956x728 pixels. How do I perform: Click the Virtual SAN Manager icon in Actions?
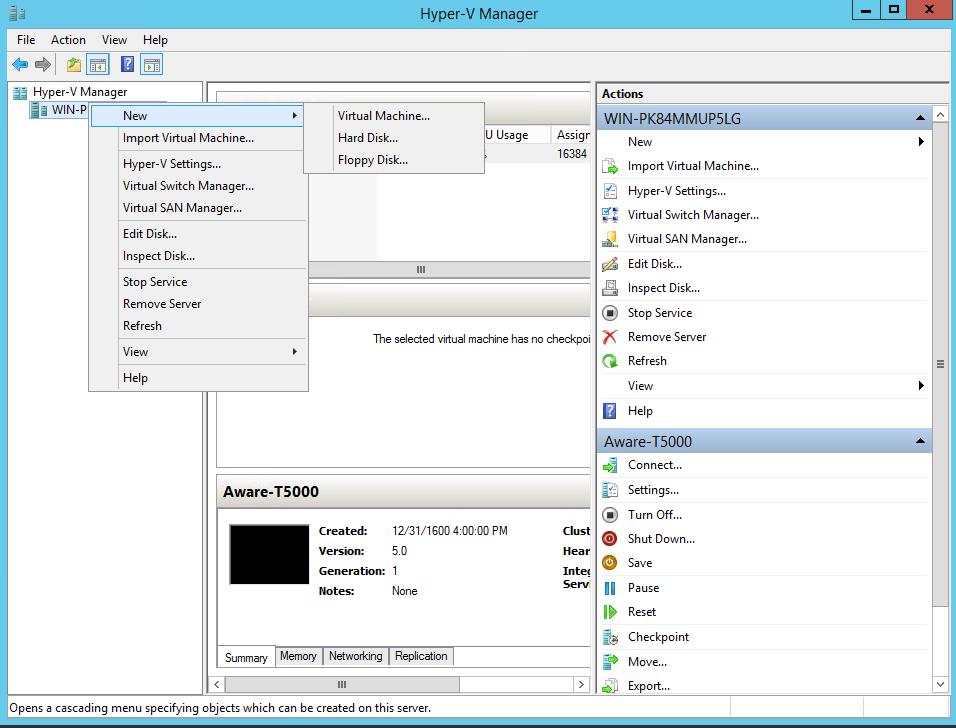pos(610,239)
